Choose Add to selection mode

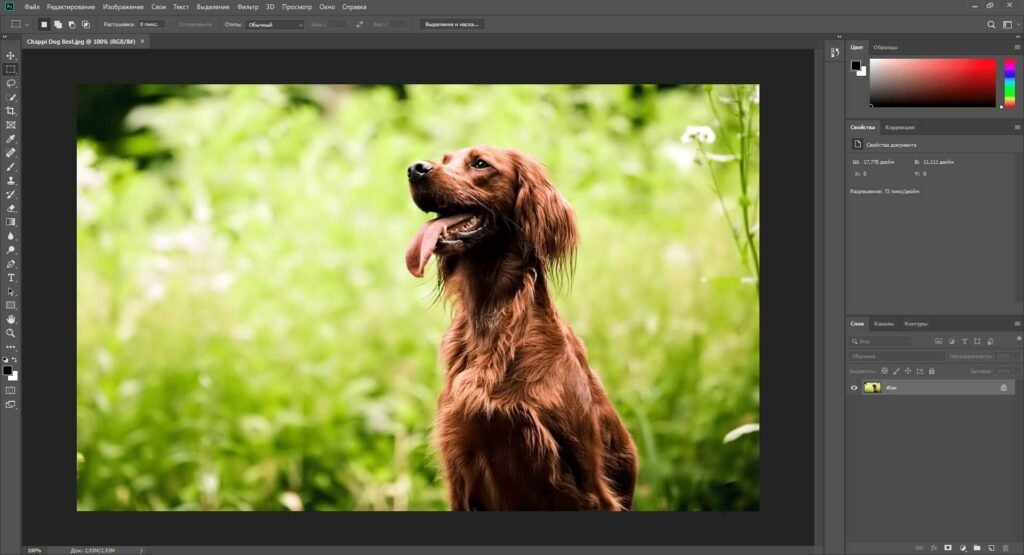tap(57, 25)
